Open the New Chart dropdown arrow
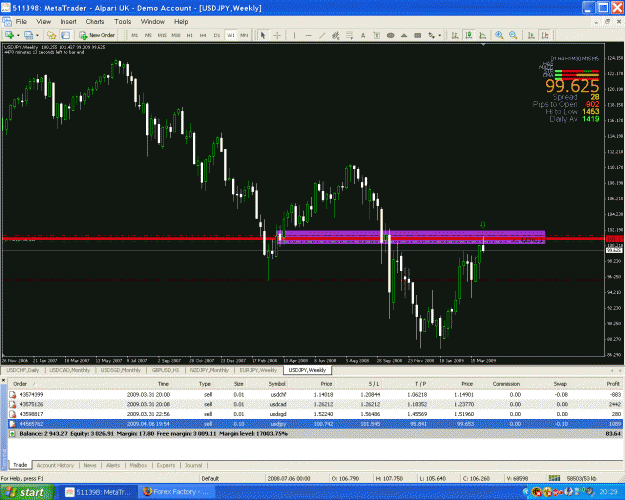Viewport: 625px width, 500px height. point(18,35)
